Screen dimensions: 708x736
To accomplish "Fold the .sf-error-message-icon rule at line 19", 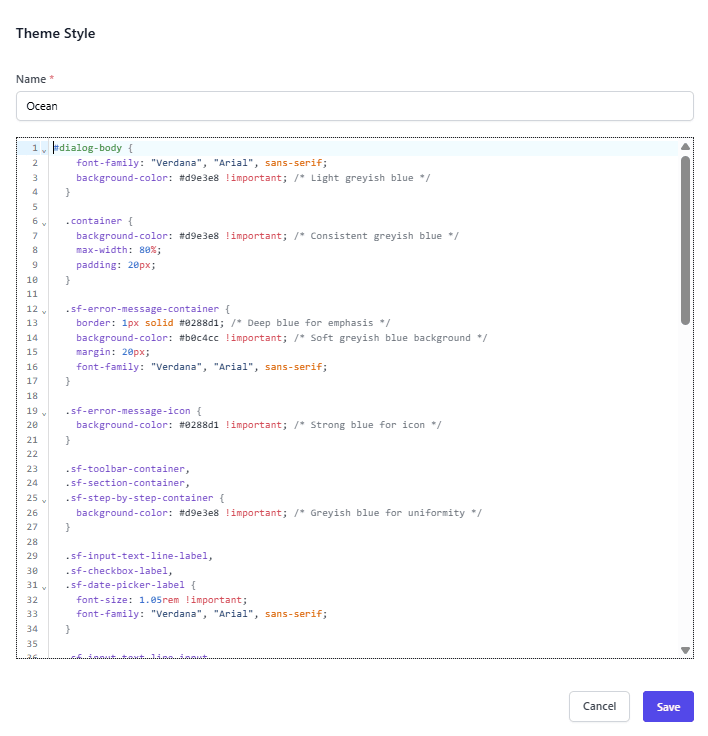I will pyautogui.click(x=44, y=412).
